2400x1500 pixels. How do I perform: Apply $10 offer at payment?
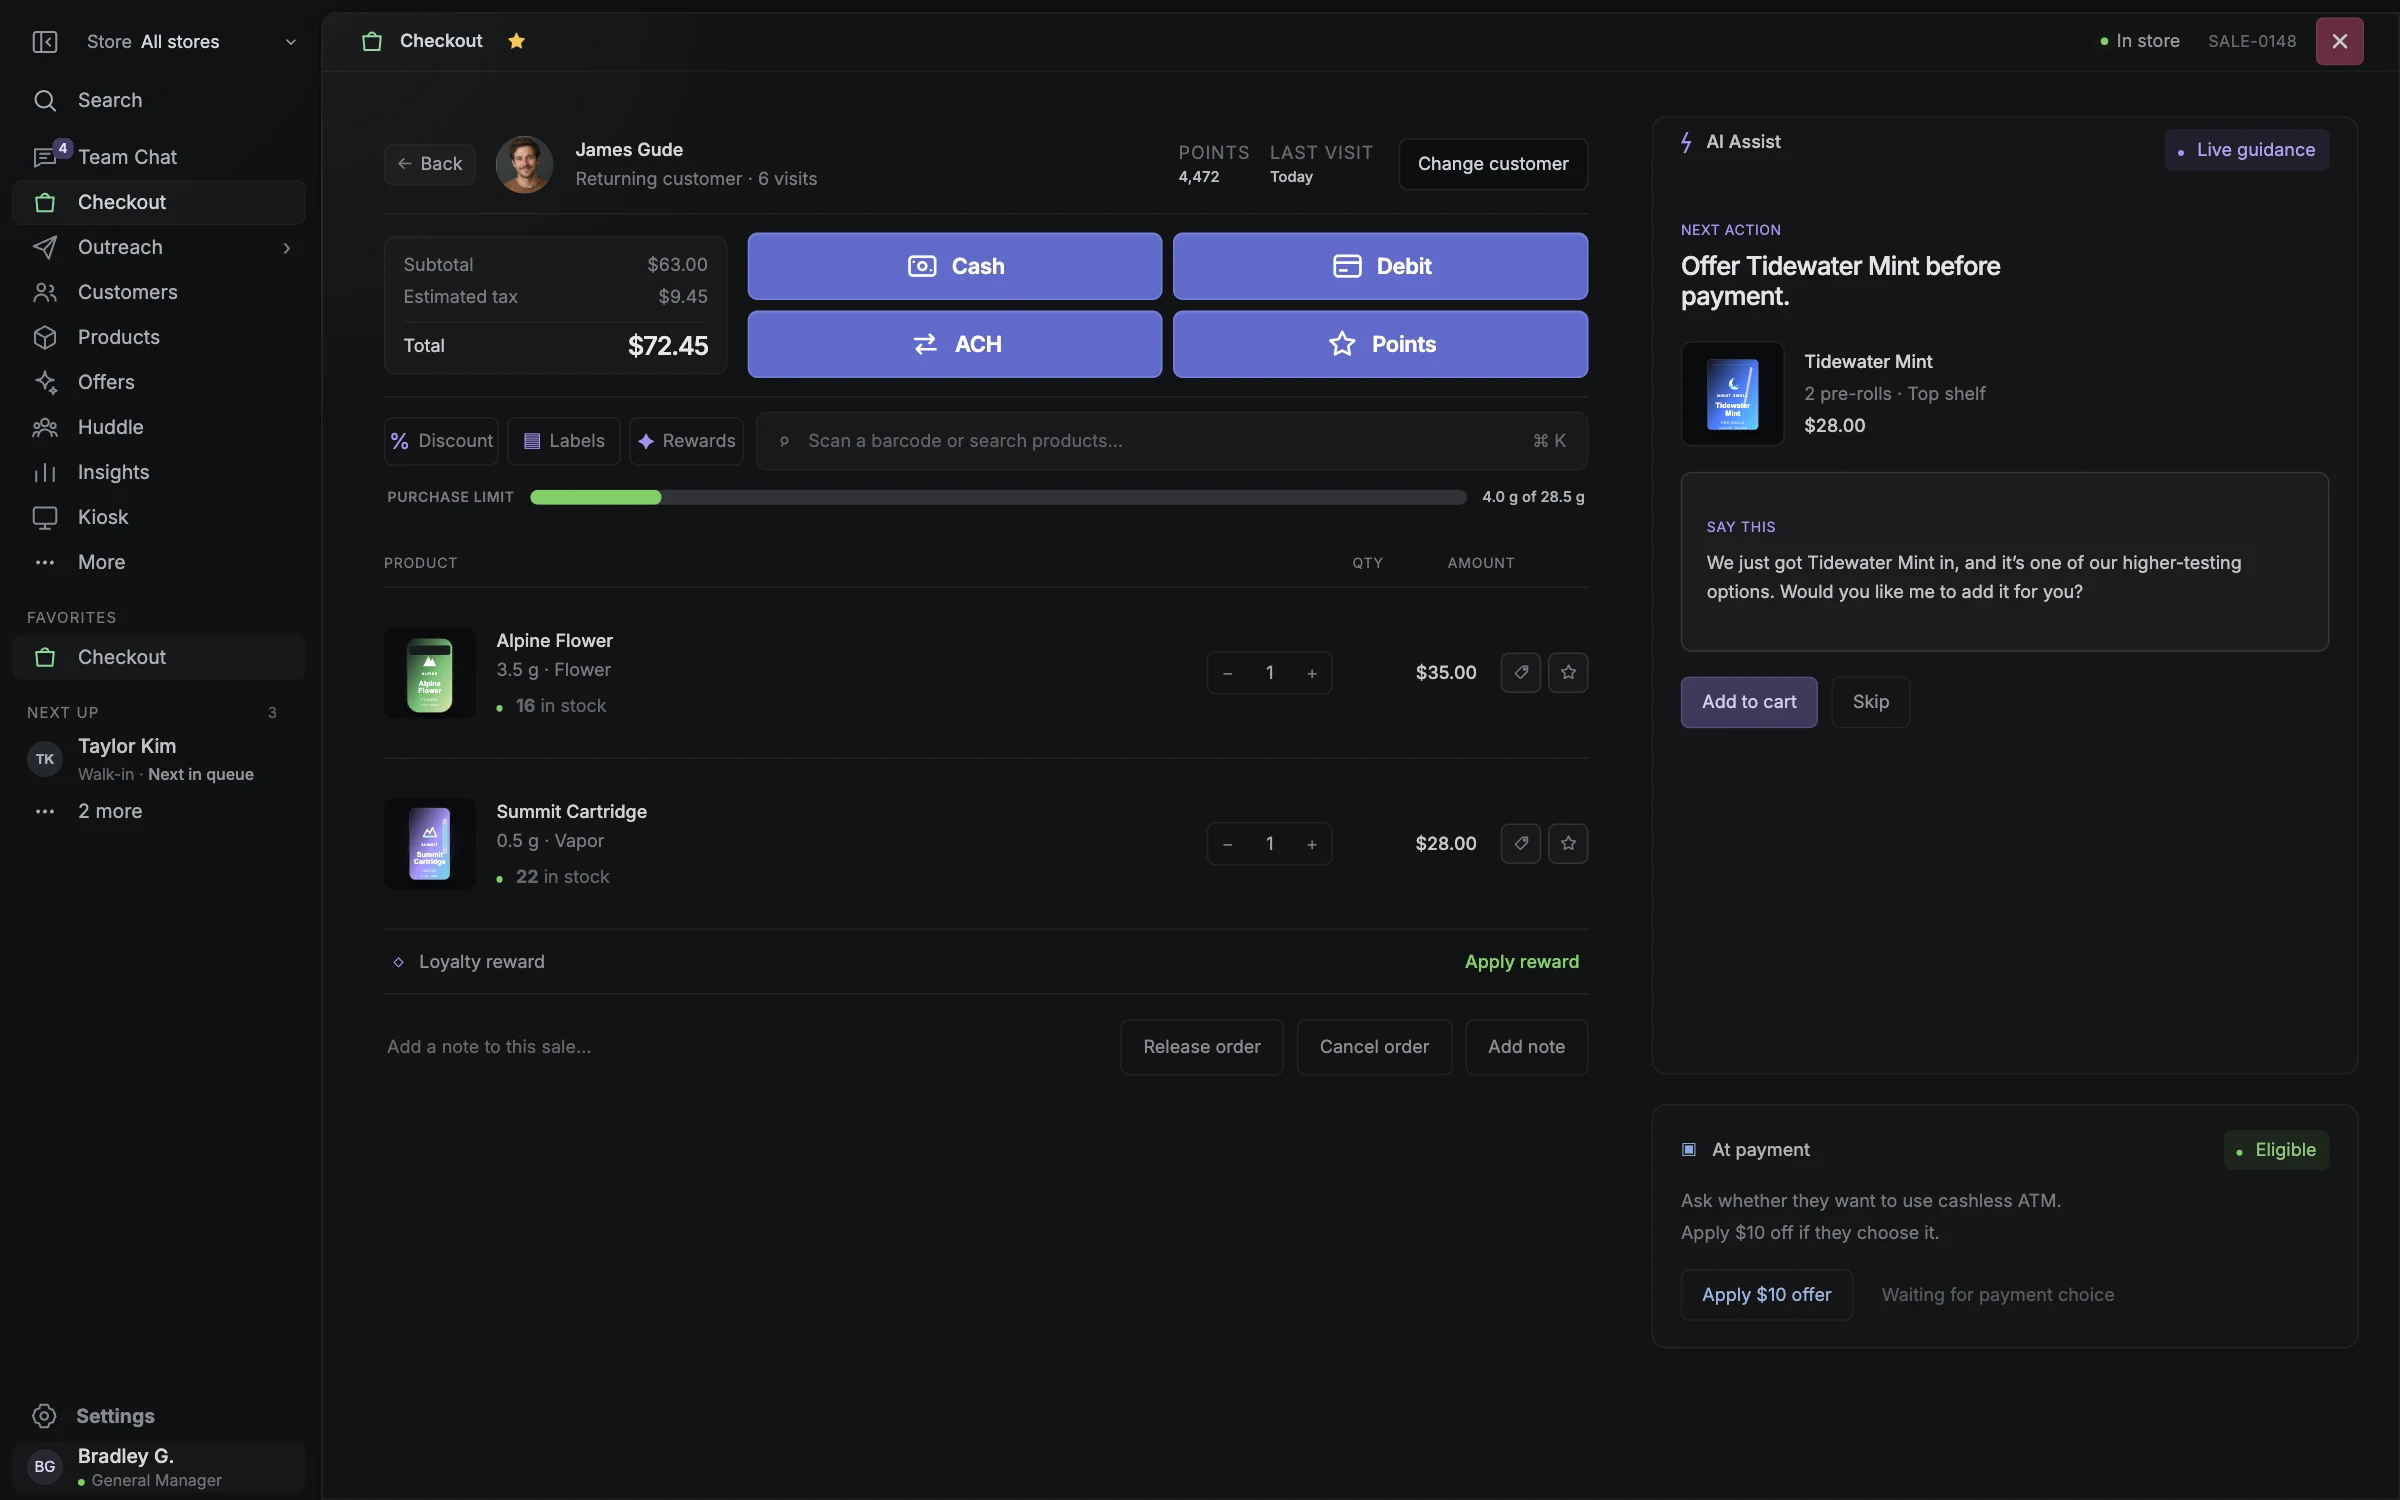coord(1767,1295)
